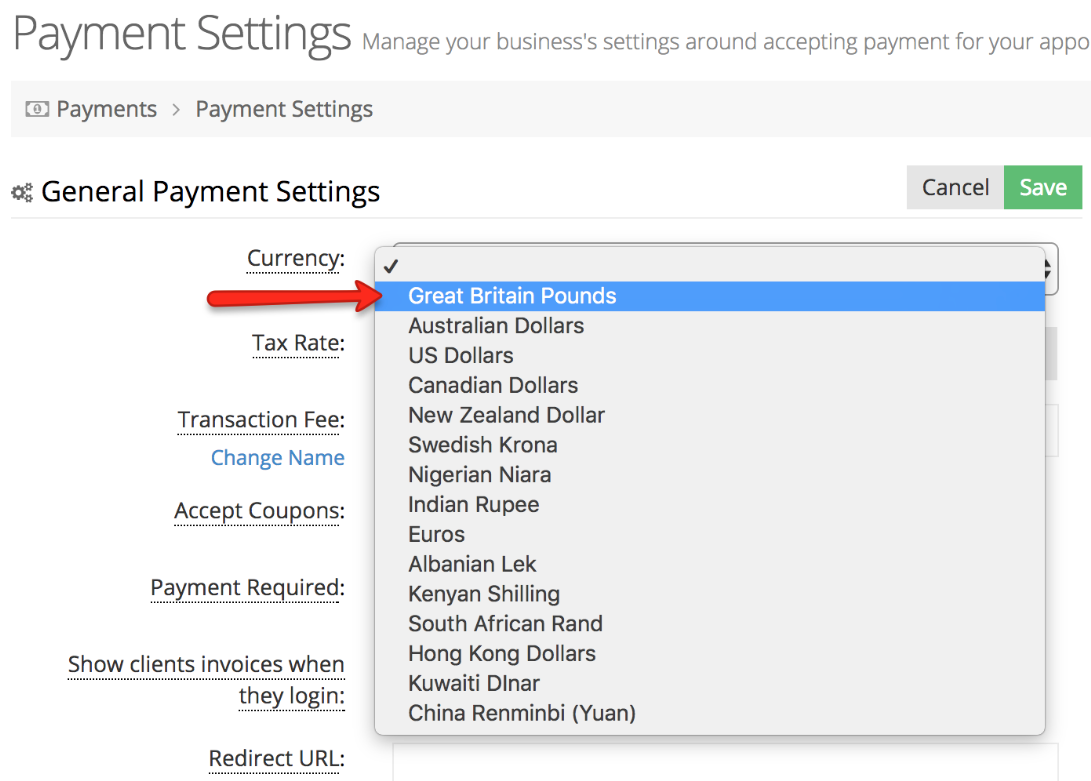Click the payments icon in the breadcrumb bar

(x=35, y=108)
